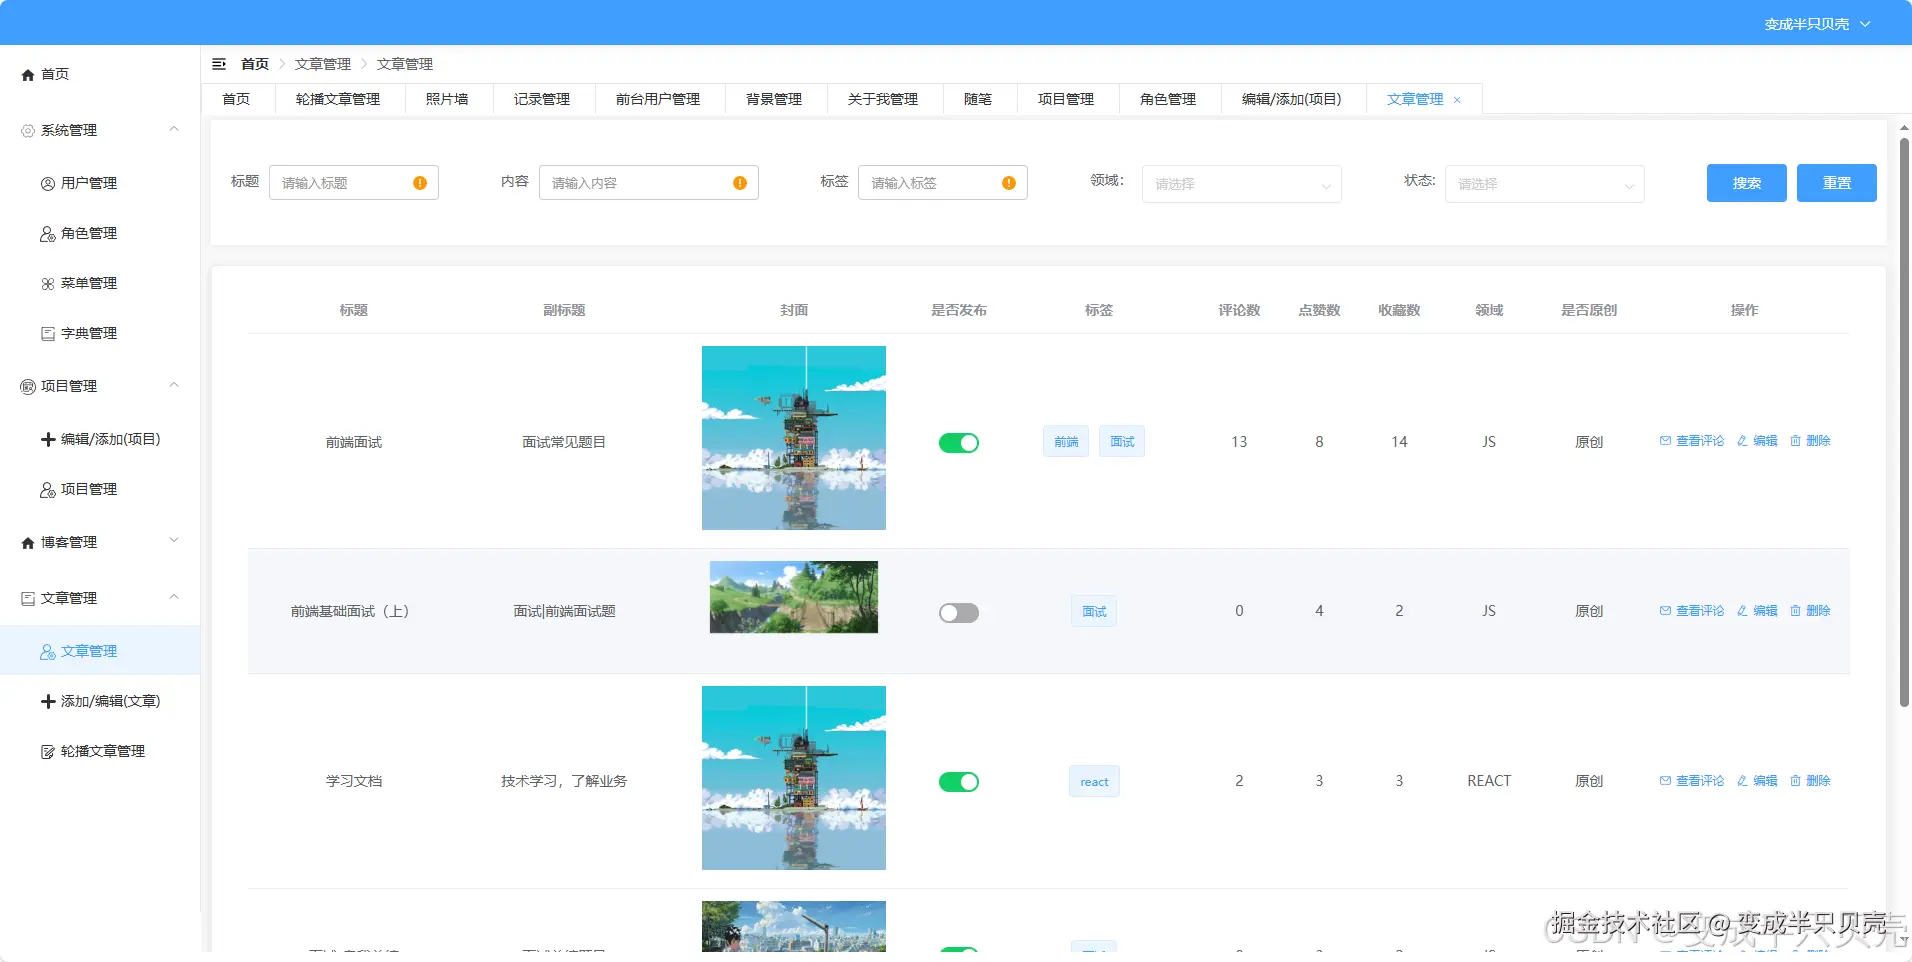Open 添加/编辑(文章) in the sidebar
This screenshot has height=962, width=1912.
(100, 702)
